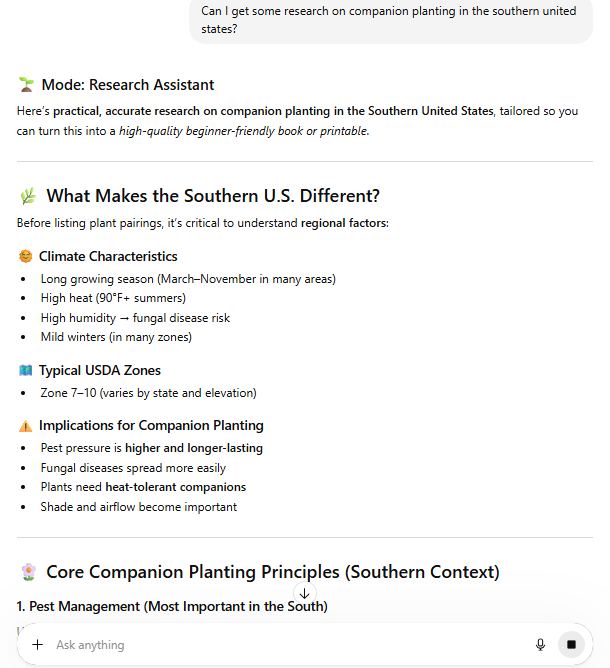This screenshot has height=668, width=610.
Task: Click the plus attachment icon
Action: pyautogui.click(x=38, y=645)
